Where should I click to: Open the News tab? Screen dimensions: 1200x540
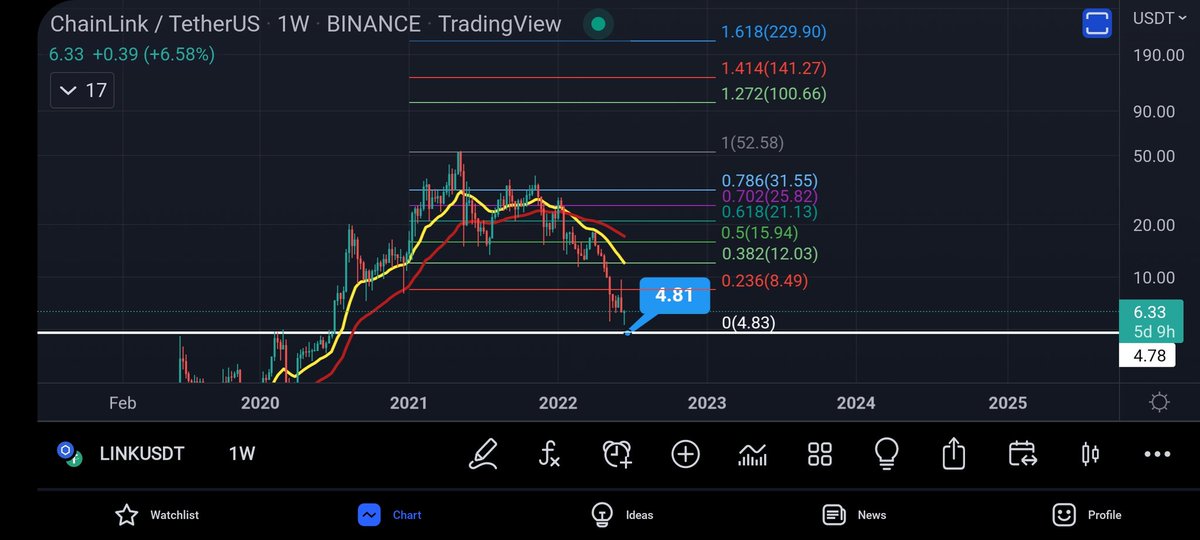coord(855,515)
